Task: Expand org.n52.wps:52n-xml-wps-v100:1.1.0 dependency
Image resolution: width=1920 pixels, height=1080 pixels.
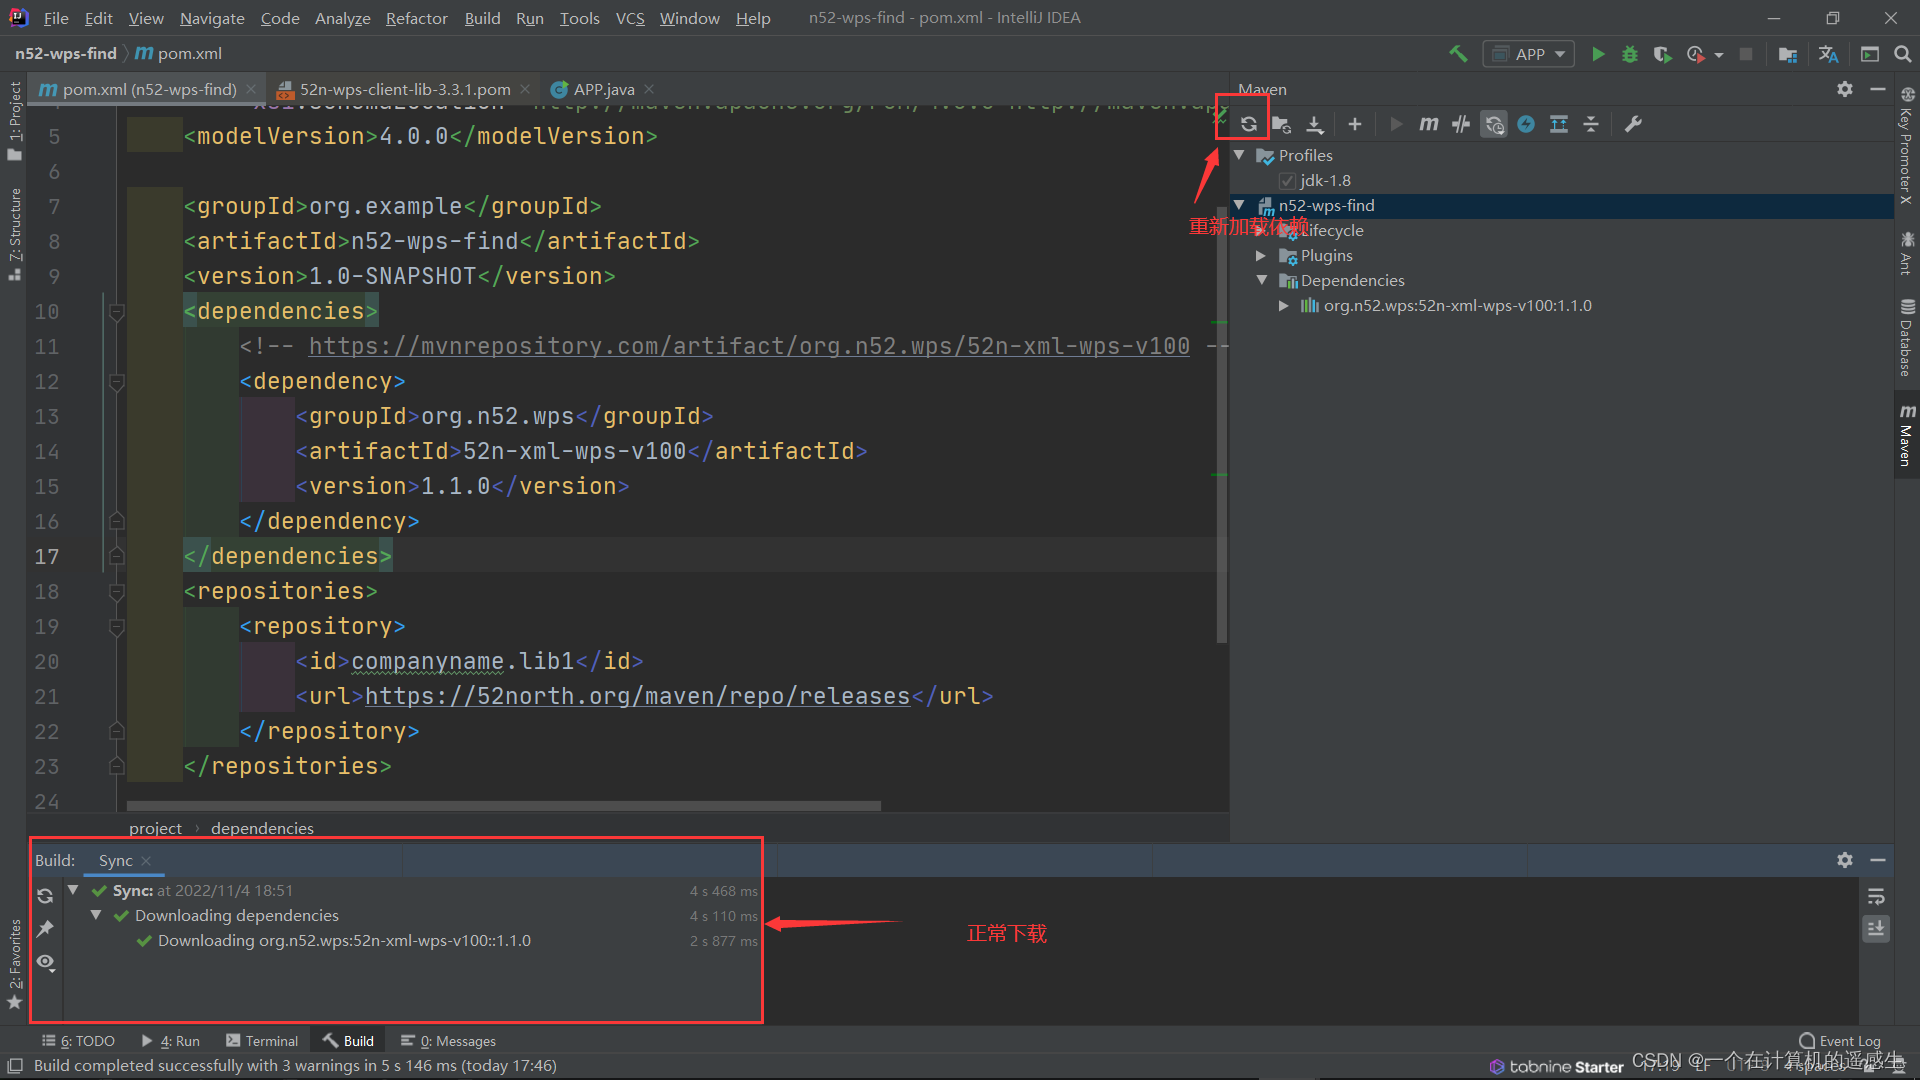Action: tap(1284, 306)
